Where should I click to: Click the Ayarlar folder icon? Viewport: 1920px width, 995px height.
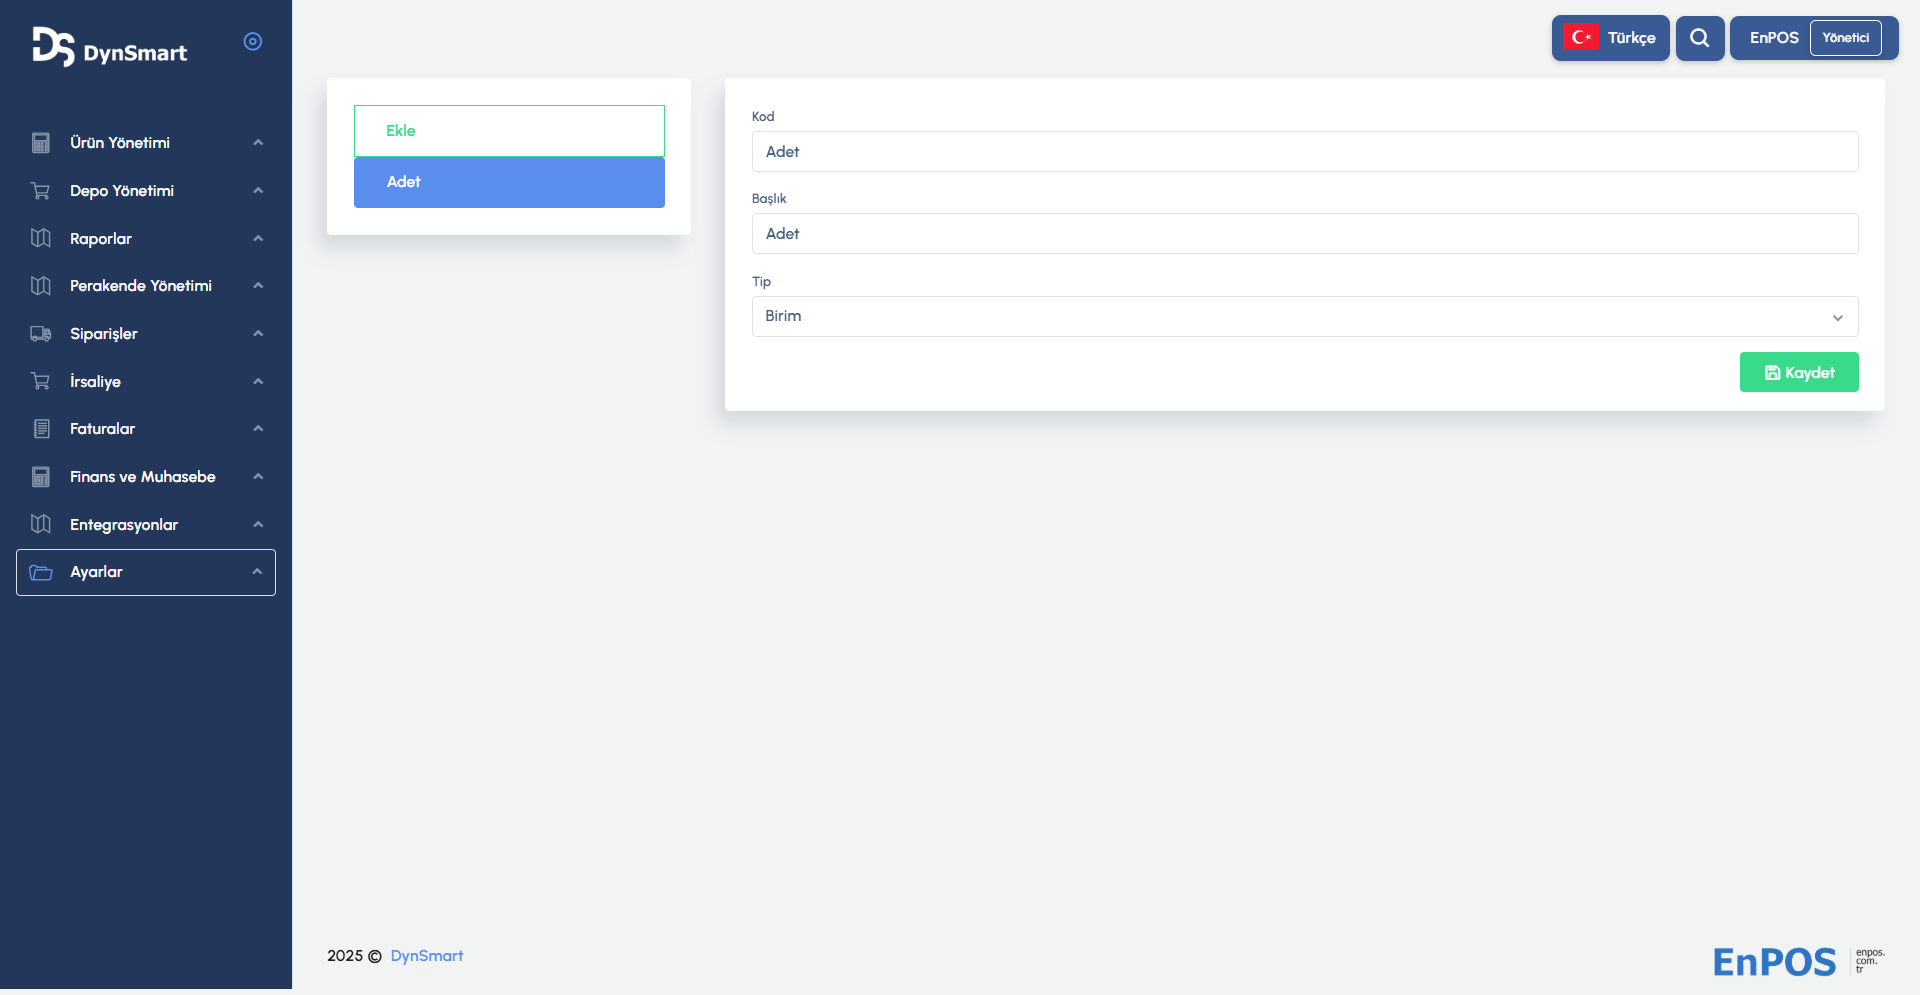tap(41, 572)
